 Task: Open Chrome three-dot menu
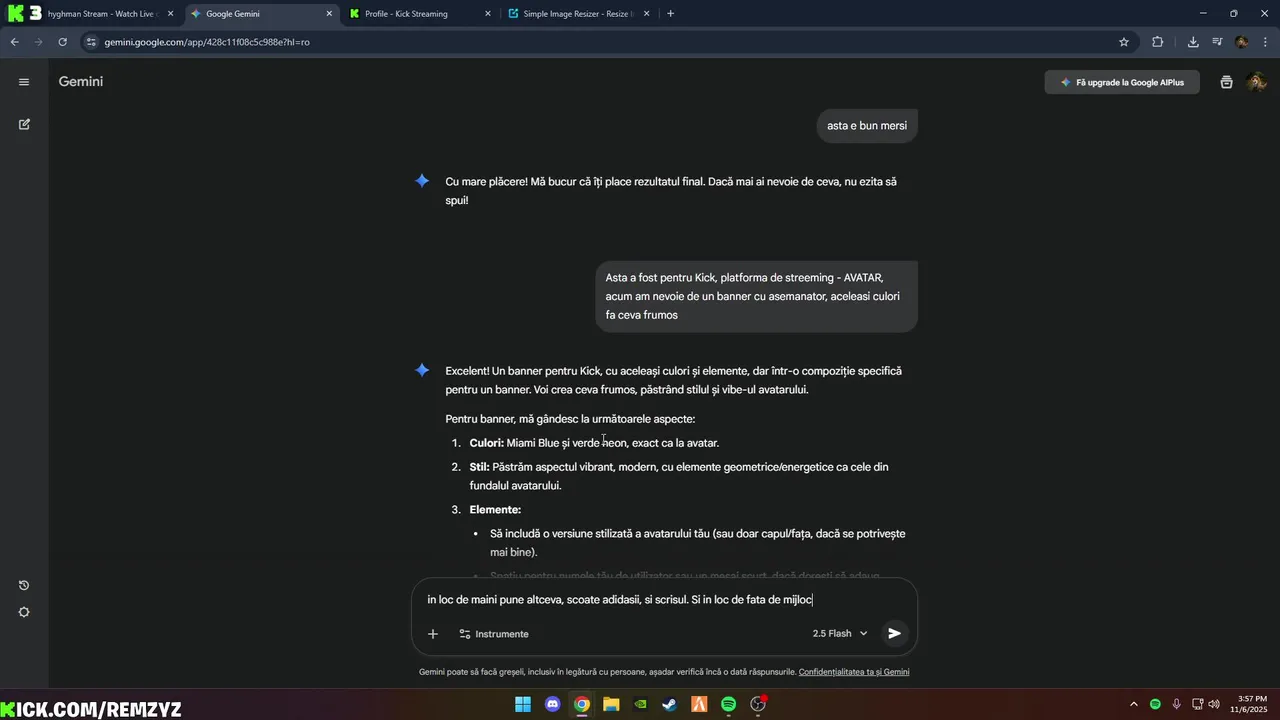click(1266, 42)
